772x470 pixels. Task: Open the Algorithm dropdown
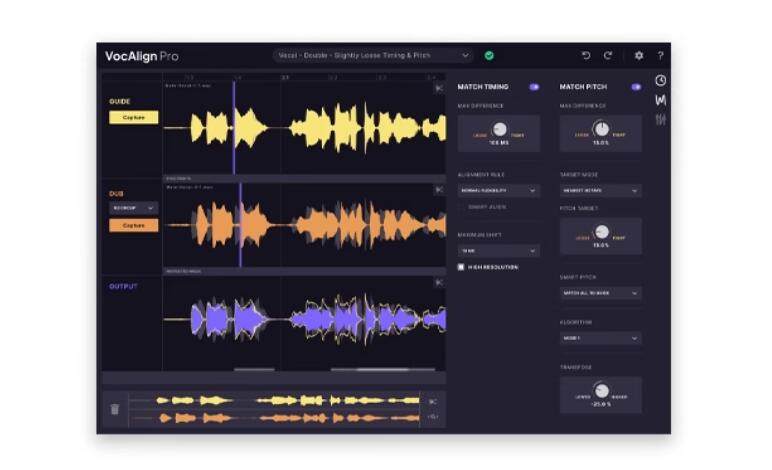click(x=601, y=338)
